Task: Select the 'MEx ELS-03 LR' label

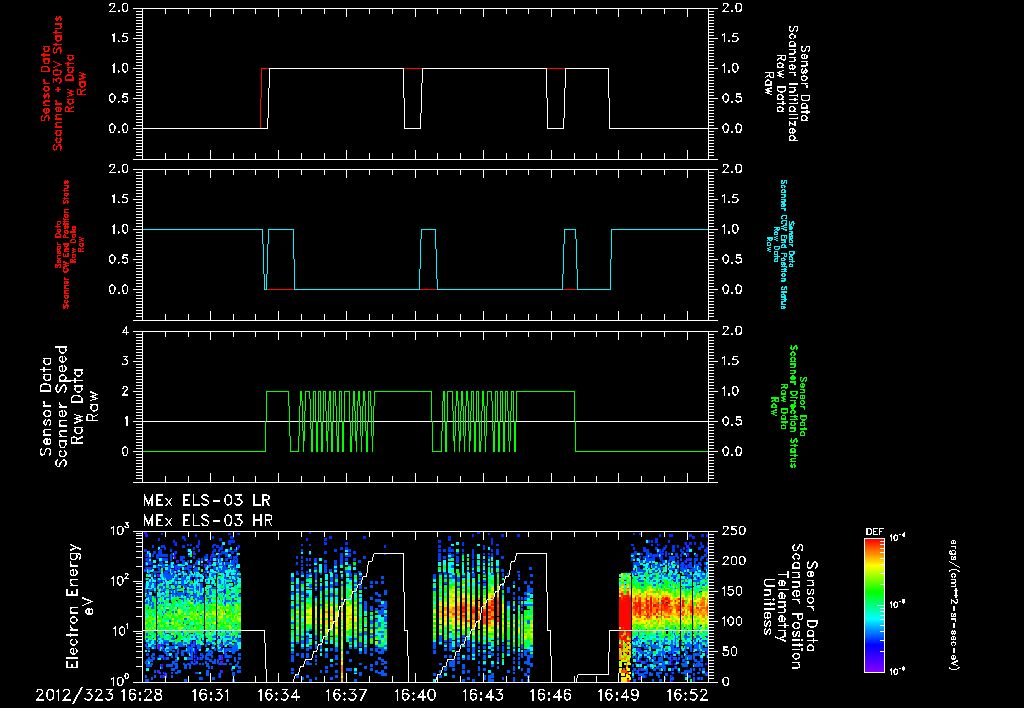Action: [206, 501]
